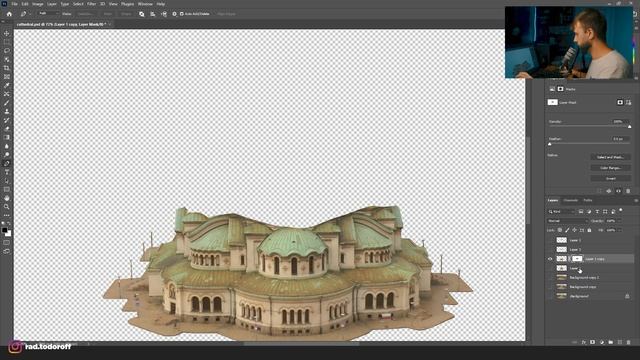Toggle mask visibility eye in Properties

[618, 191]
